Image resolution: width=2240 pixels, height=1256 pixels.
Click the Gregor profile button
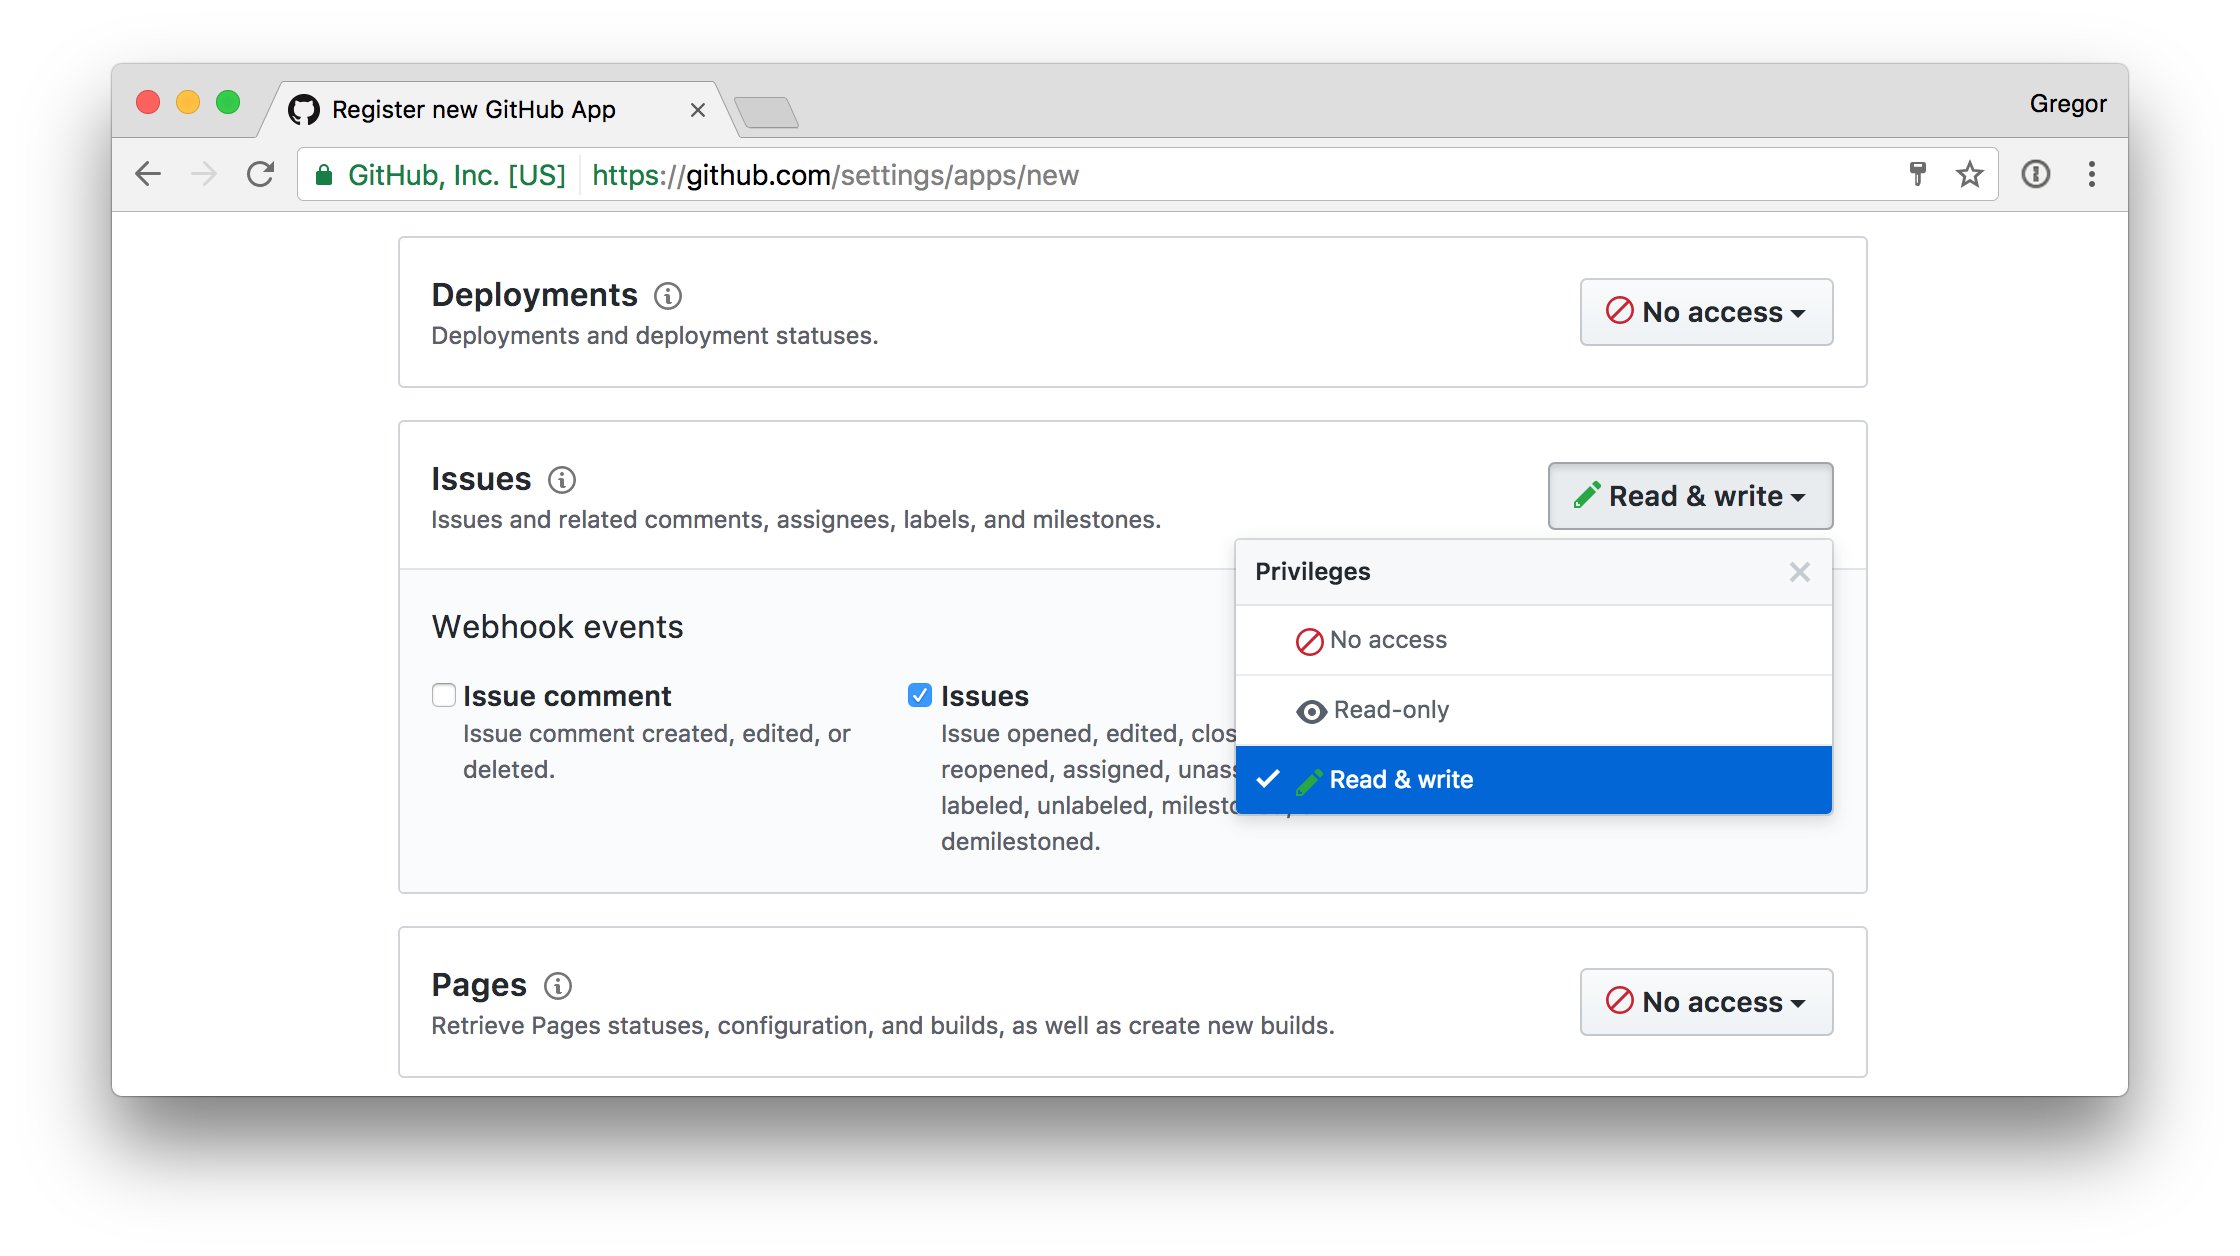2067,104
